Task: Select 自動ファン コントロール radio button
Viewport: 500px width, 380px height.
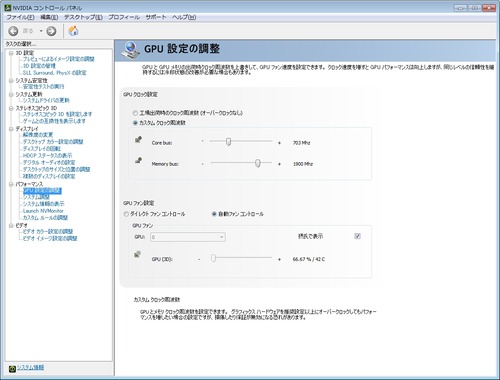Action: [x=214, y=214]
